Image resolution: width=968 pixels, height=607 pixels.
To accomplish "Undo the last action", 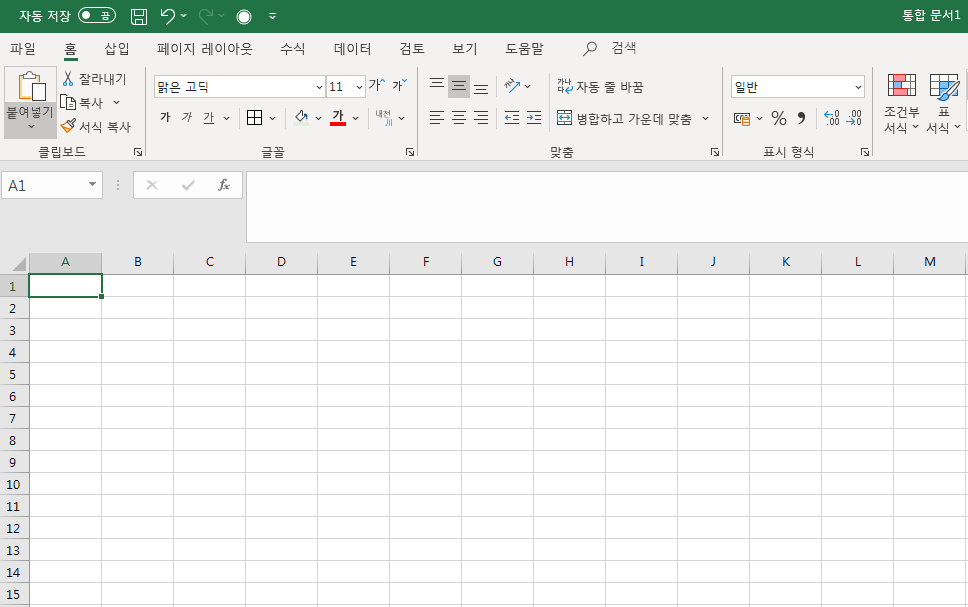I will coord(168,16).
